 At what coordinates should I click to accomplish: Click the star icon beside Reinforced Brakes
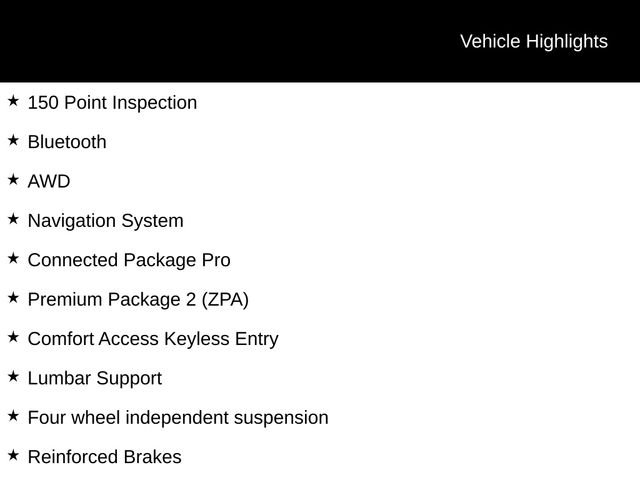(x=13, y=455)
